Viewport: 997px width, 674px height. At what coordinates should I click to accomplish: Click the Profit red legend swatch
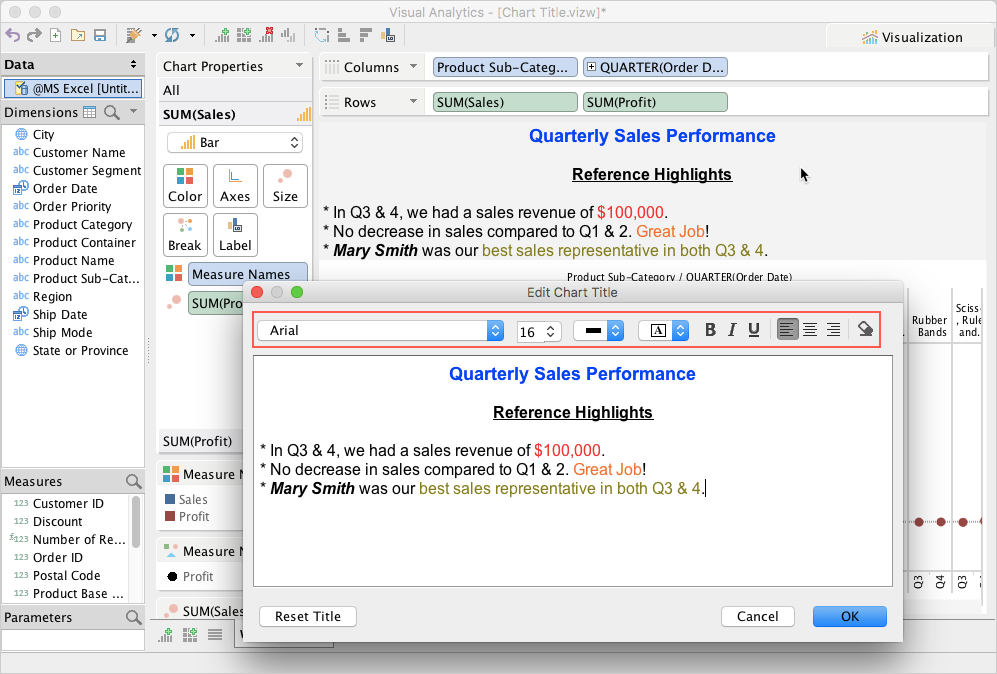[x=170, y=516]
